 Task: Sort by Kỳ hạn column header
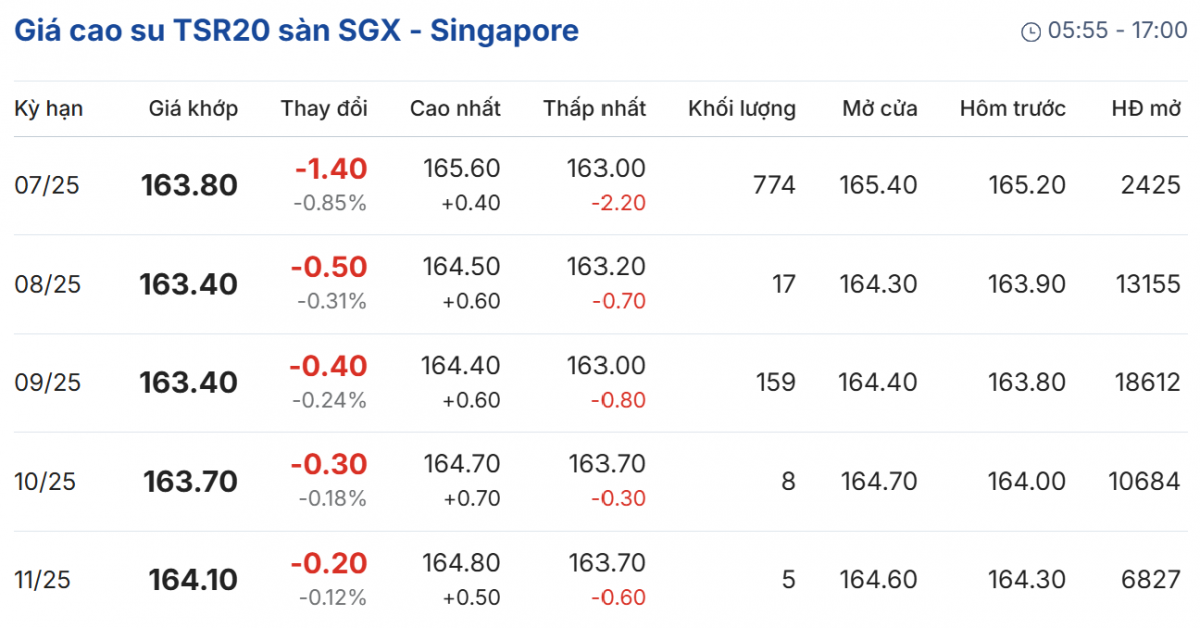click(x=49, y=109)
